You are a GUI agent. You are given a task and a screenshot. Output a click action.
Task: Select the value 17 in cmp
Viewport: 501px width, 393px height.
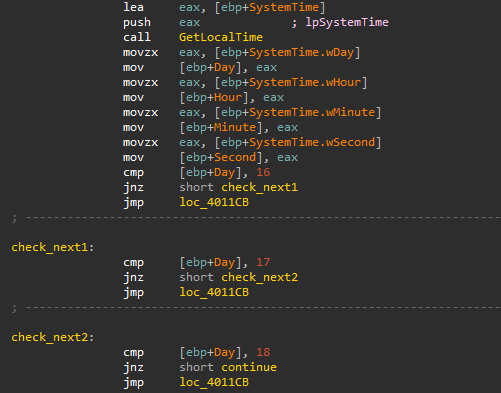point(263,262)
